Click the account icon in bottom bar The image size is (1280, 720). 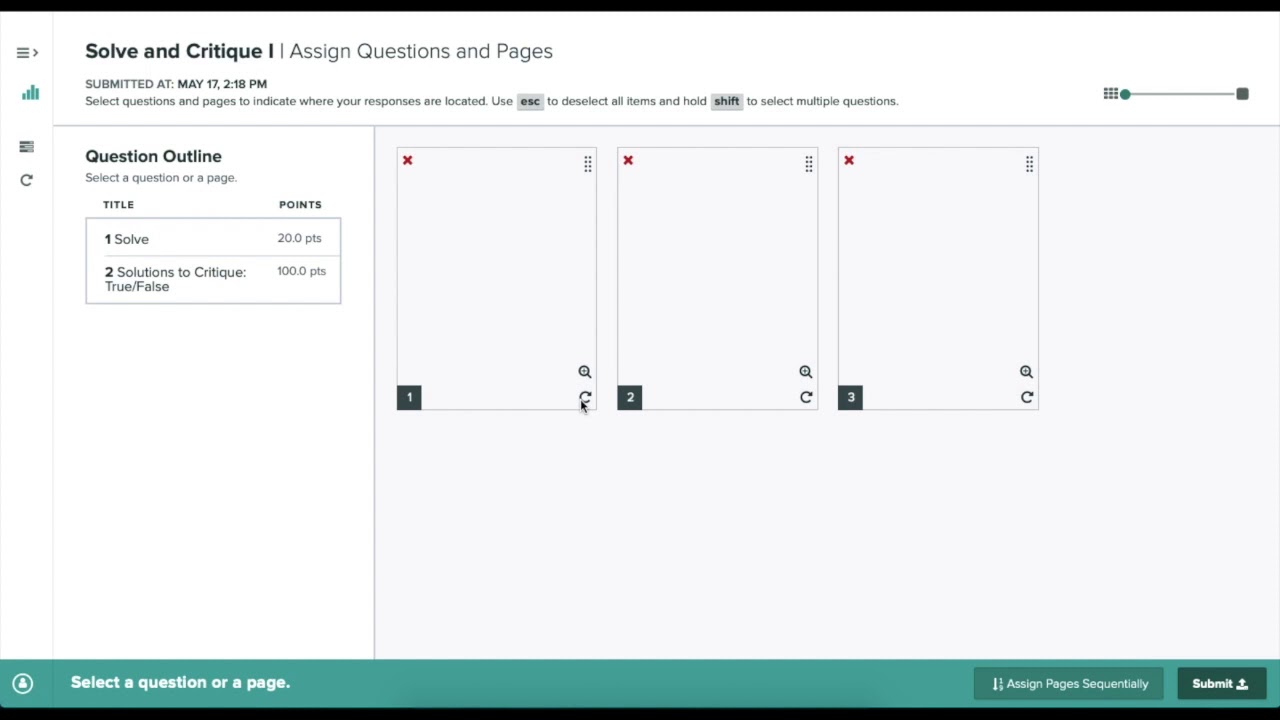[x=23, y=683]
